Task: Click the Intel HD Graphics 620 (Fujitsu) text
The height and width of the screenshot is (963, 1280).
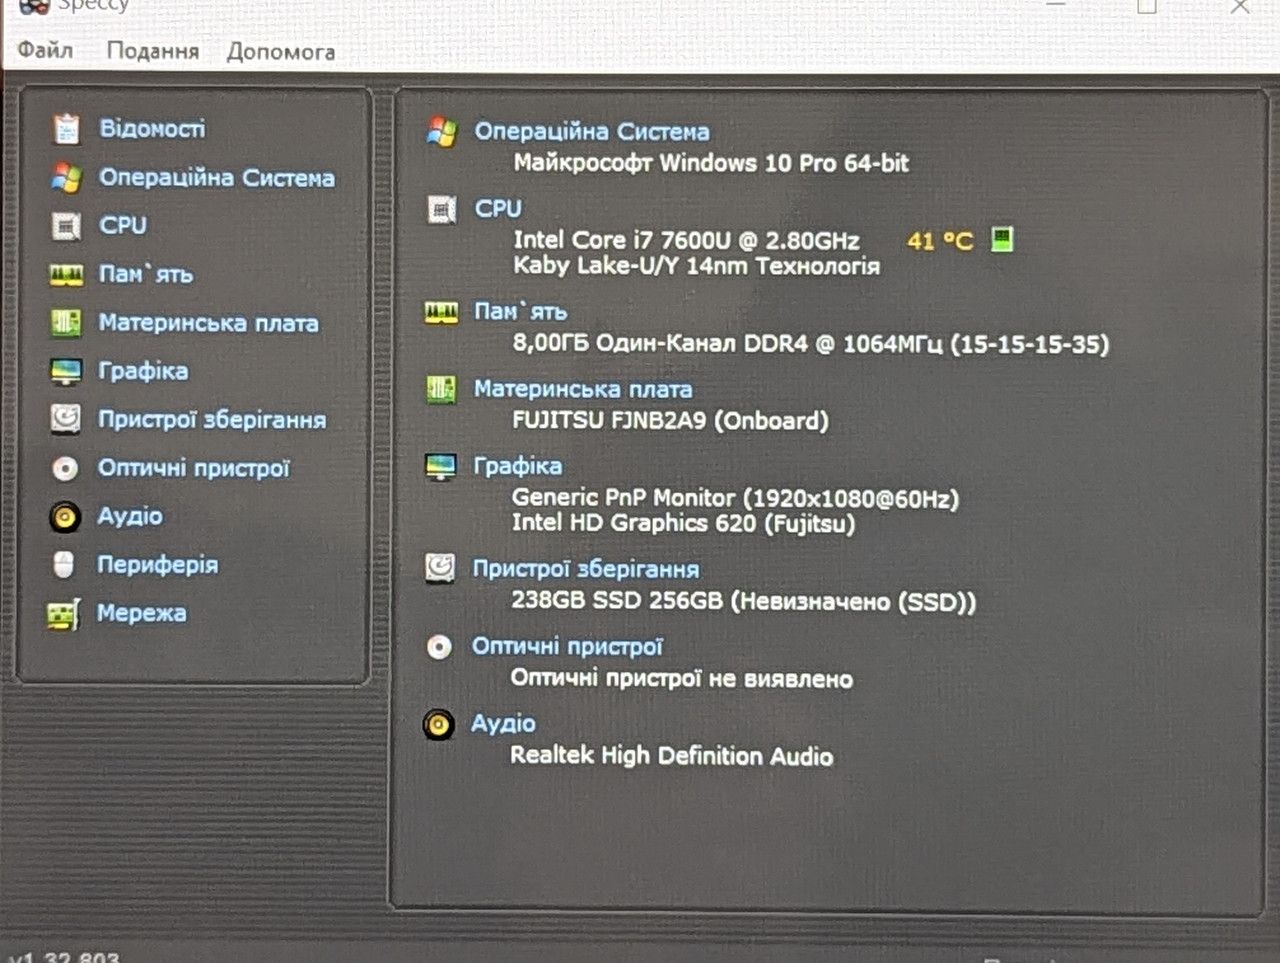Action: pos(683,523)
